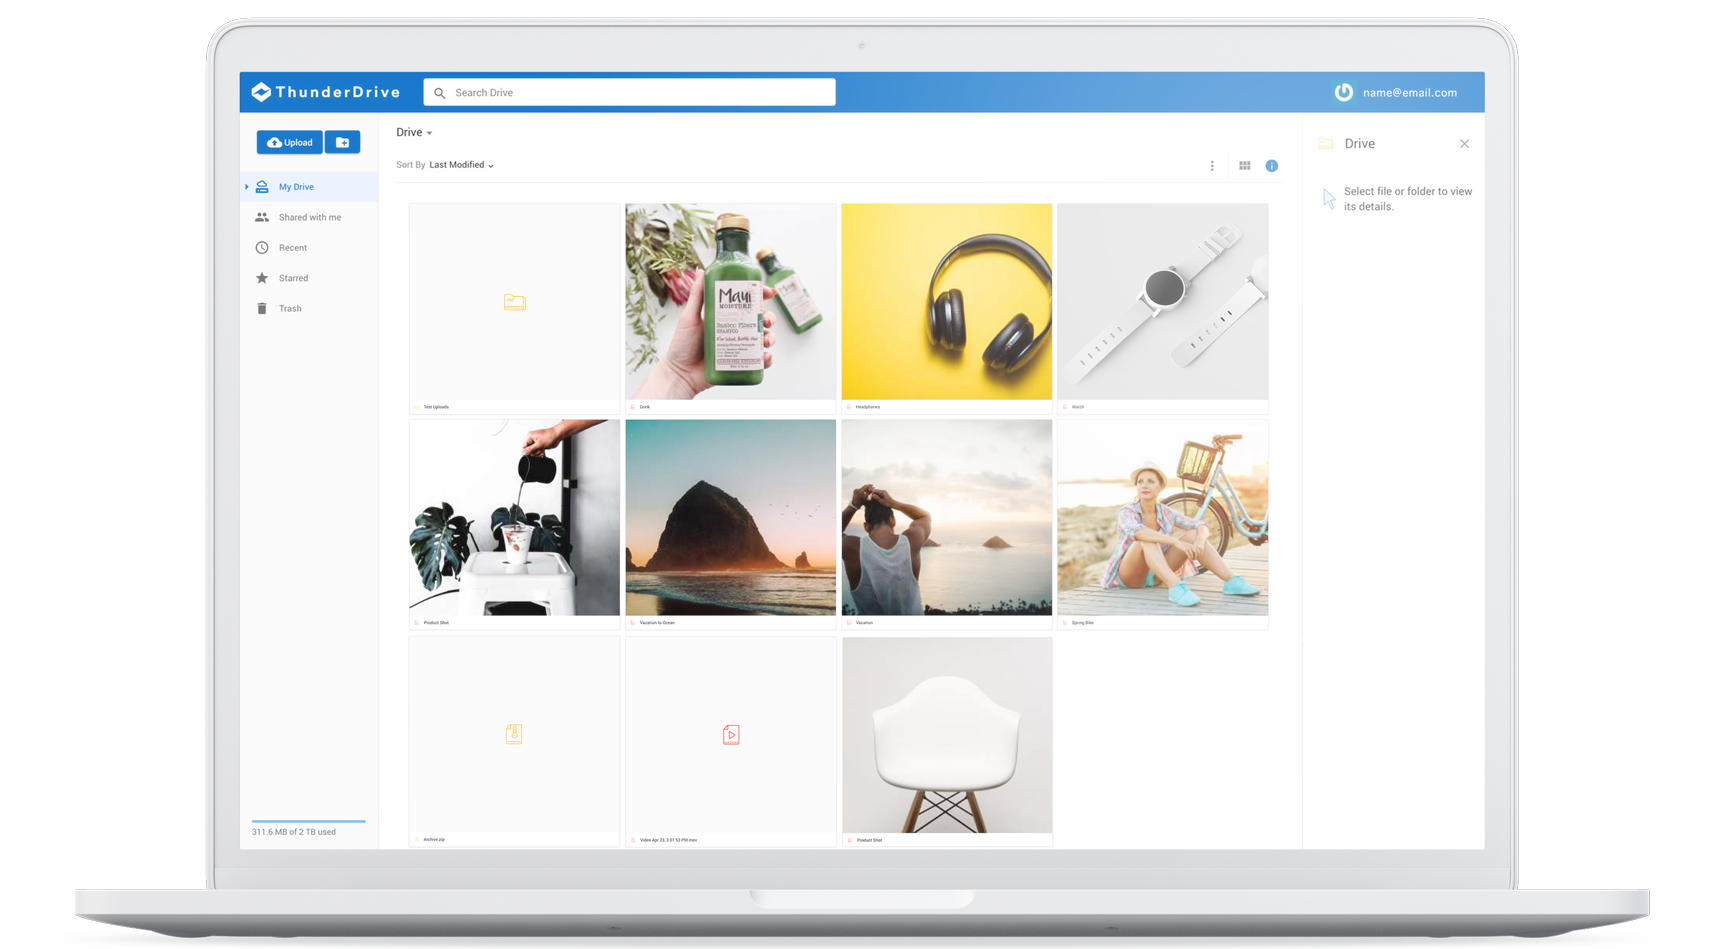The width and height of the screenshot is (1727, 949).
Task: Select the Drink shampoo bottle thumbnail
Action: (731, 302)
